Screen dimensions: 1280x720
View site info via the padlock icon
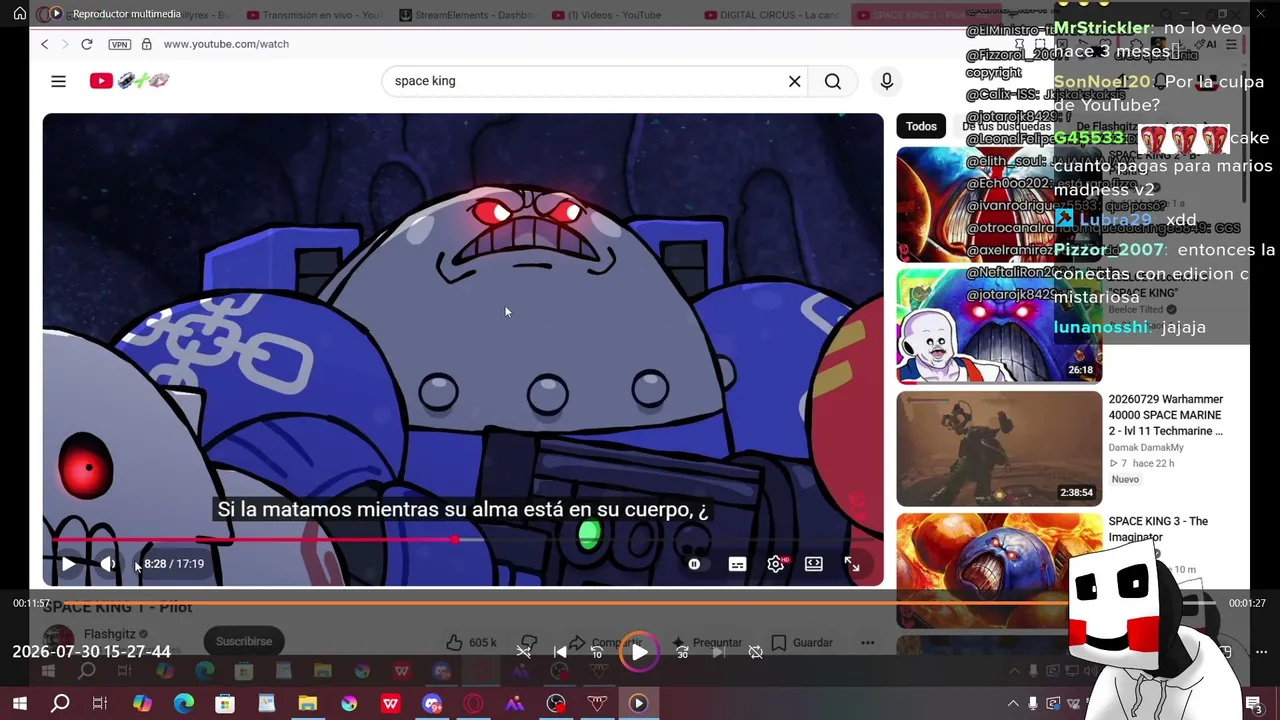[147, 44]
